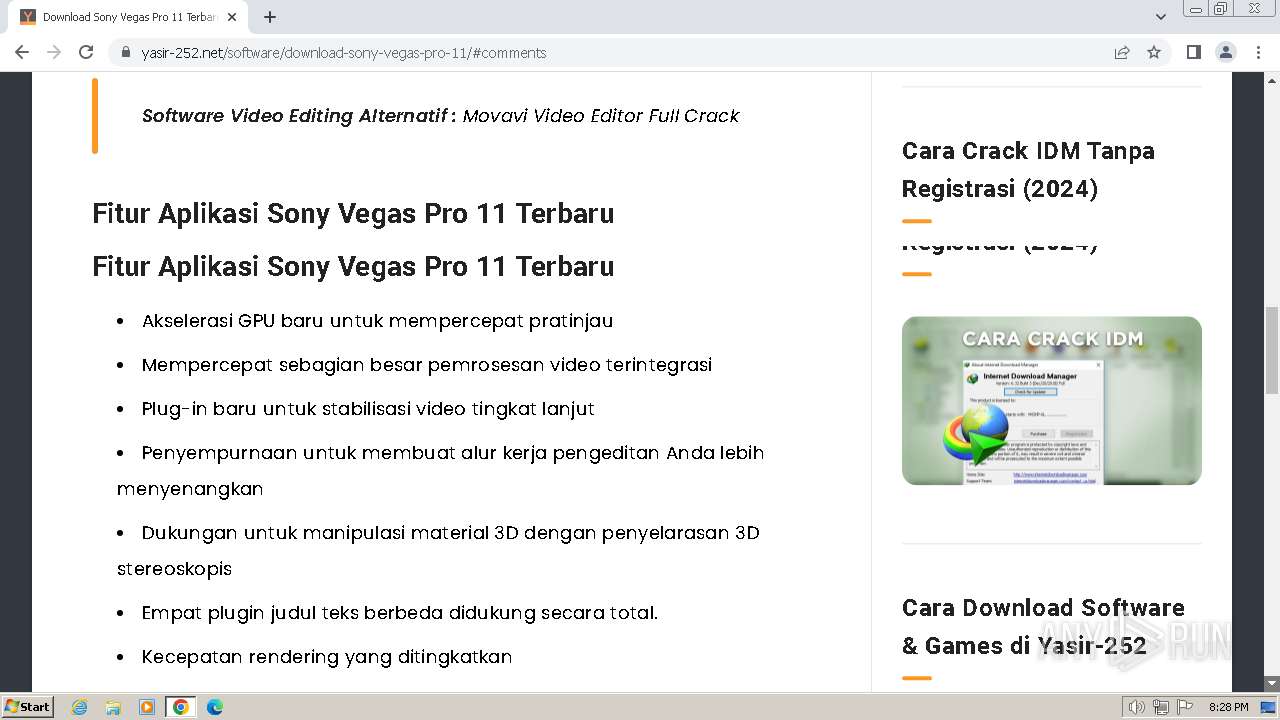Open the Cara Crack IDM thumbnail image

pyautogui.click(x=1052, y=401)
